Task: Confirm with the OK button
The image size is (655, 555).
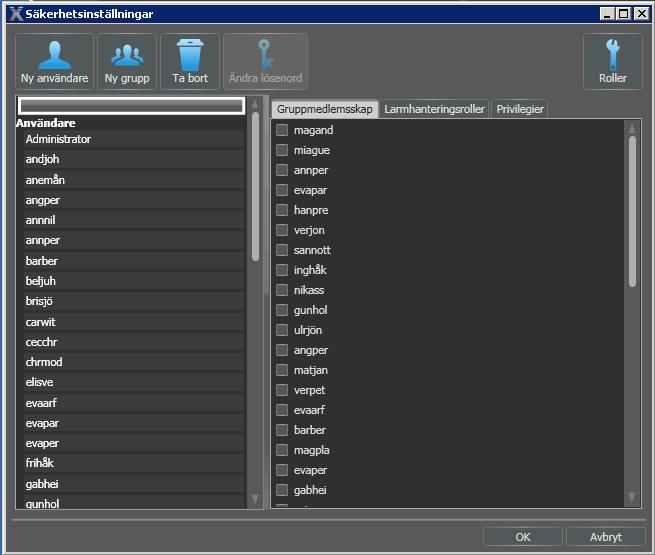Action: pos(523,537)
